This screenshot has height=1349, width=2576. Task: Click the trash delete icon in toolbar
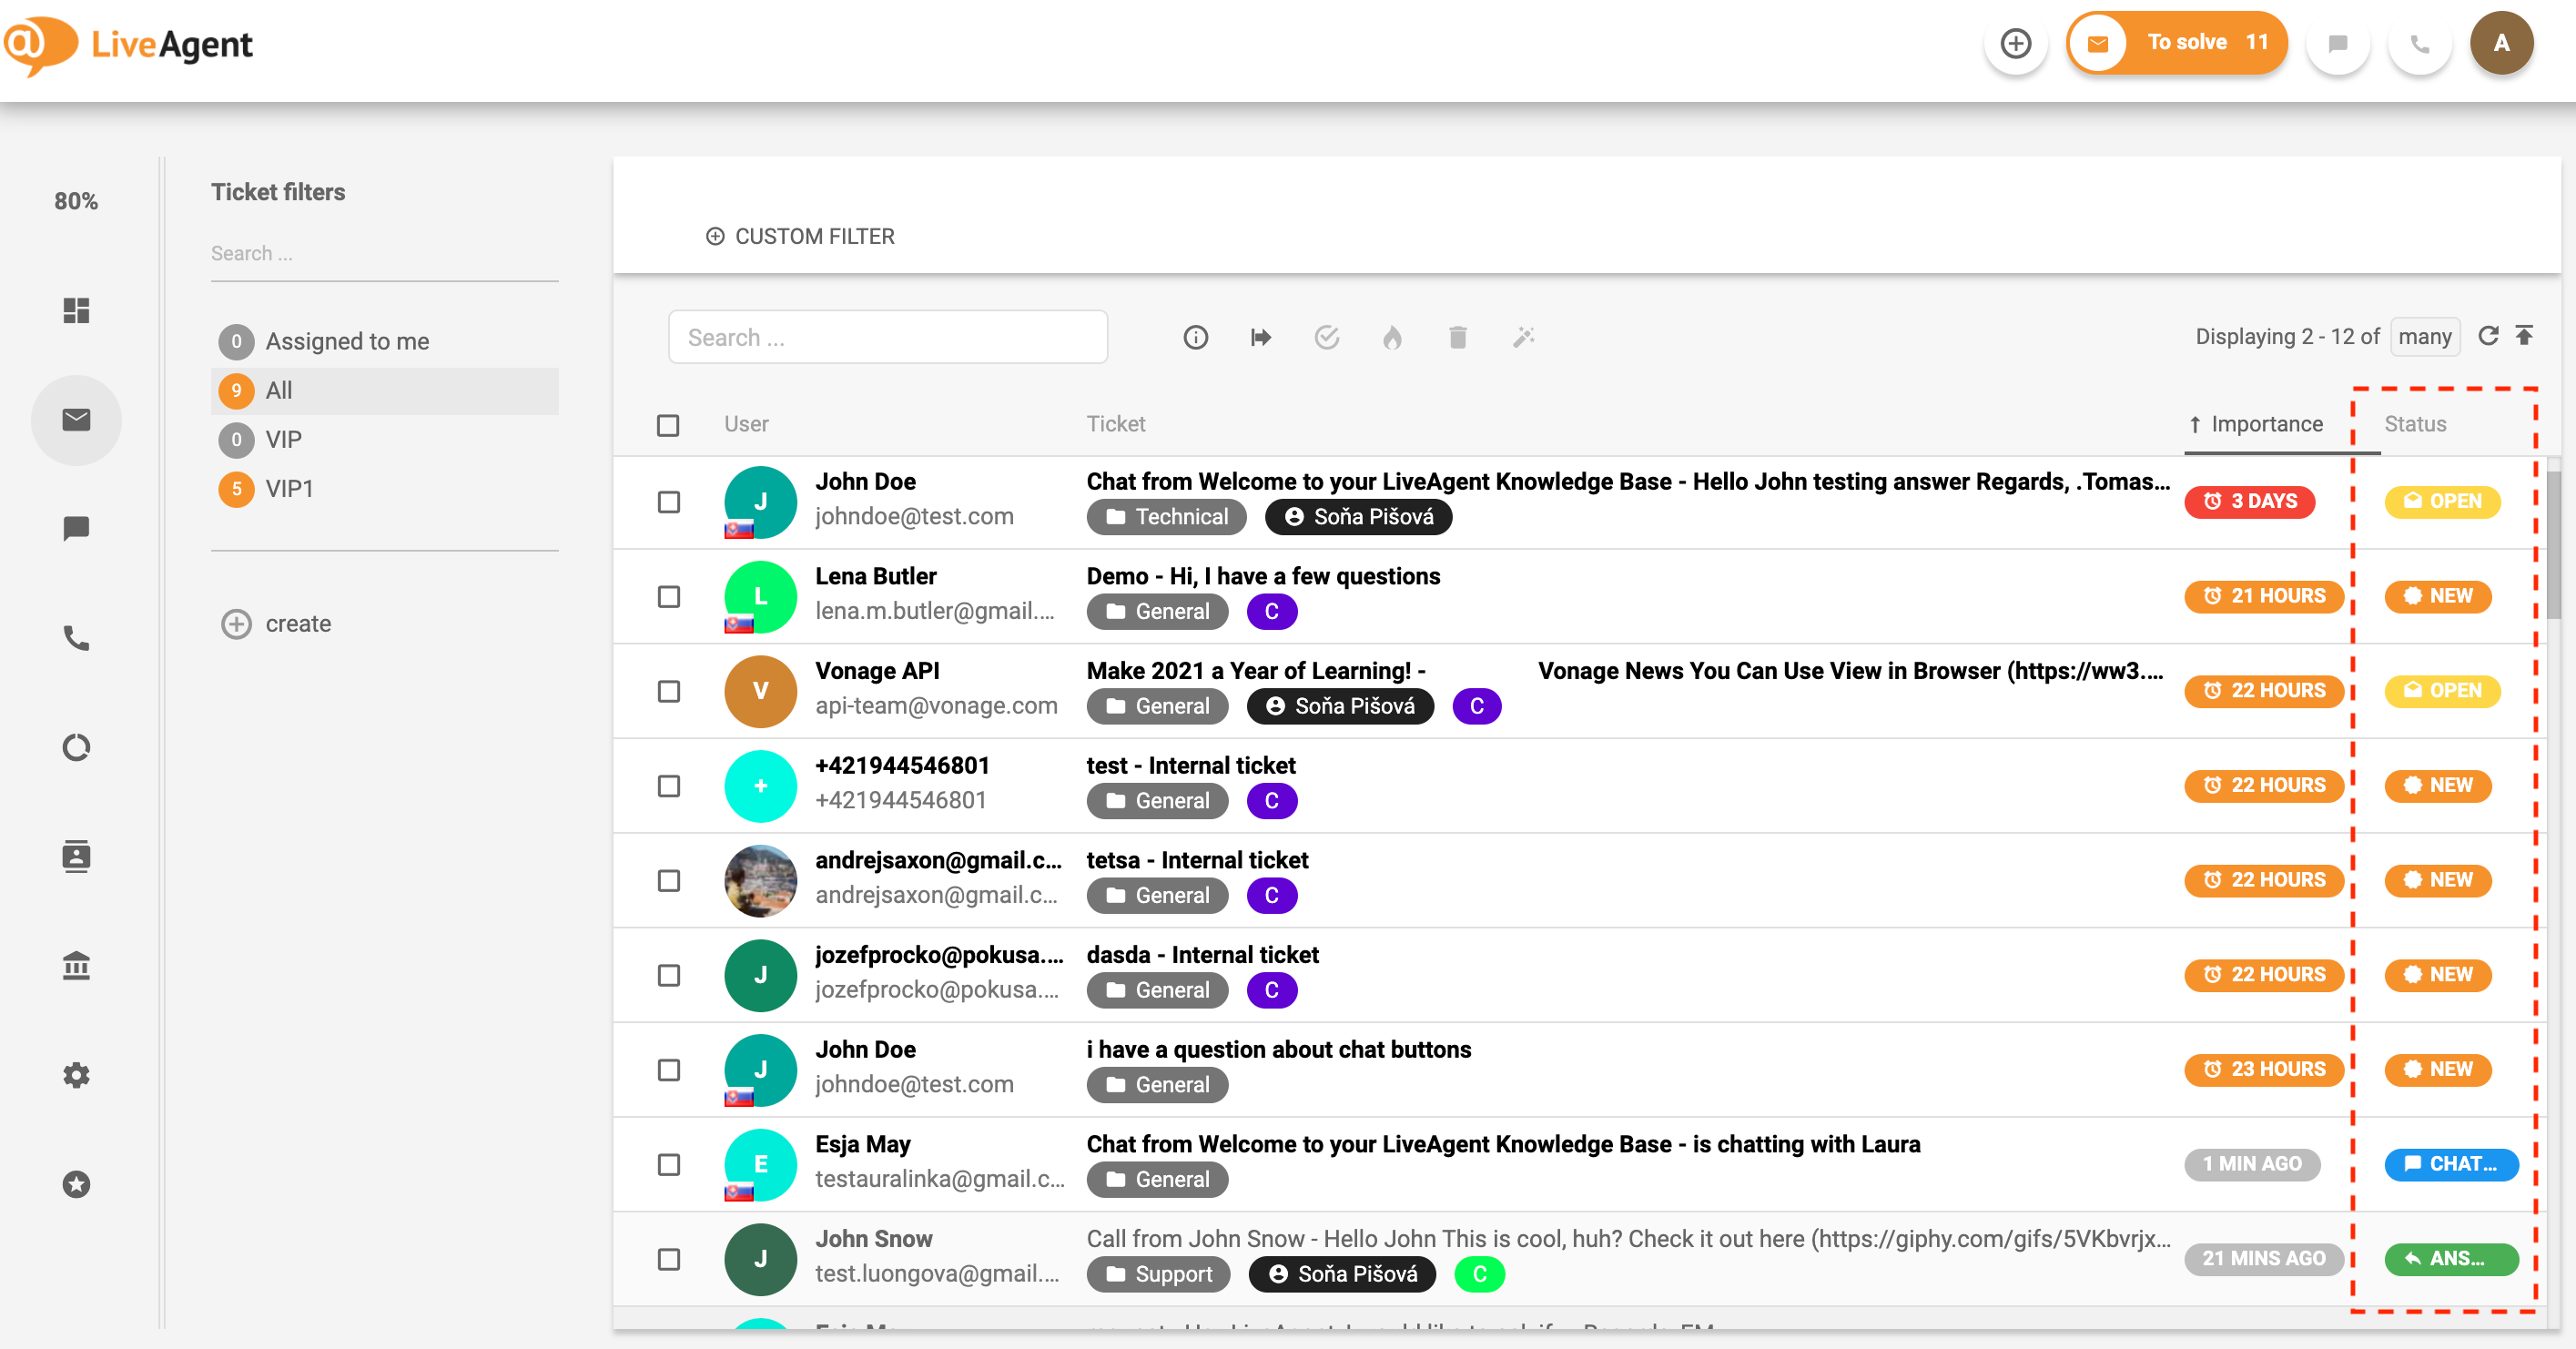tap(1457, 338)
